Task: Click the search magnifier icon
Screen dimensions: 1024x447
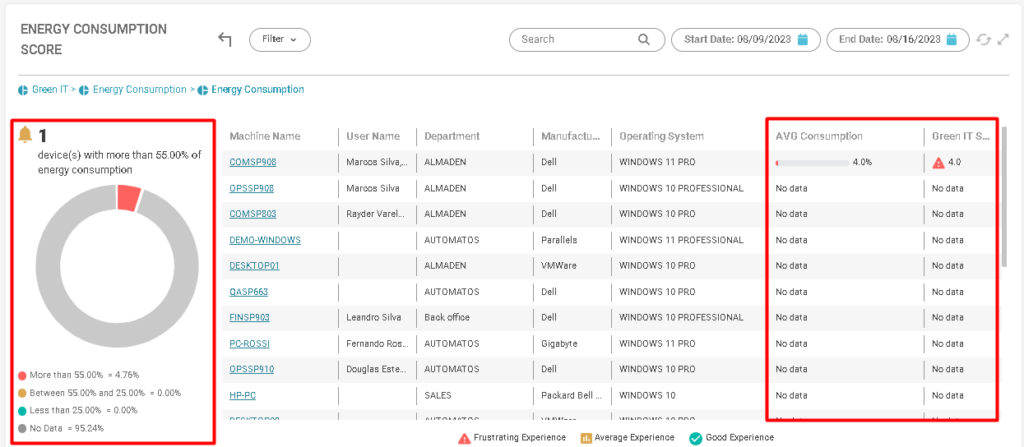Action: coord(644,40)
